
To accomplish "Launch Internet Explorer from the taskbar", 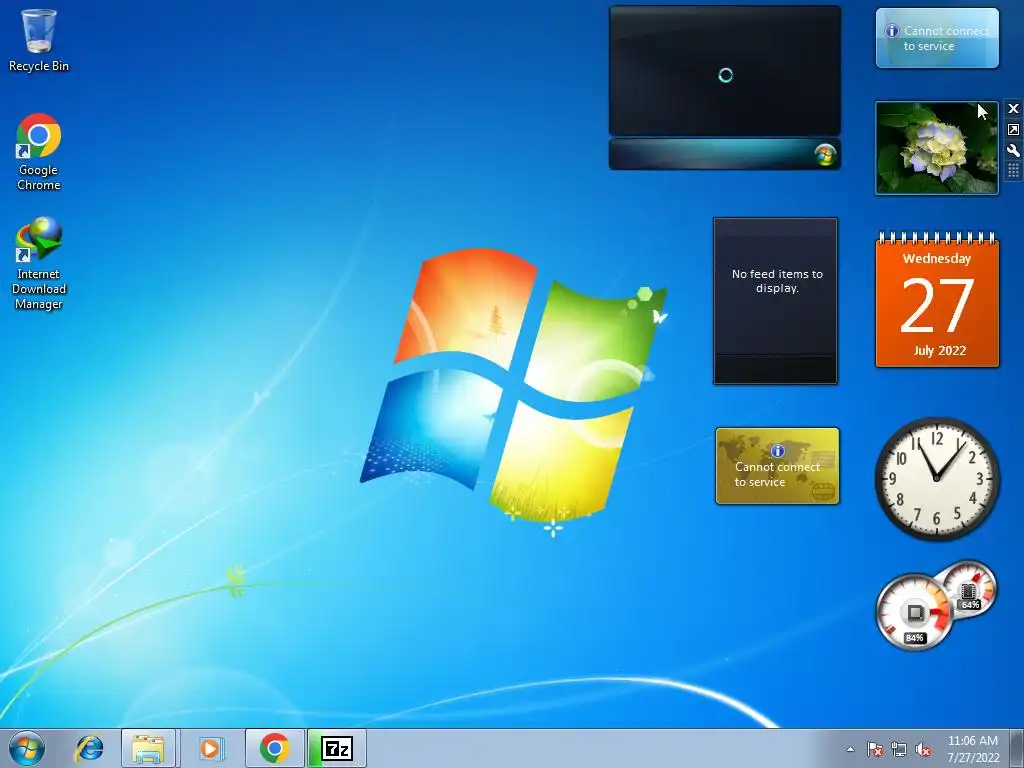I will click(x=89, y=748).
